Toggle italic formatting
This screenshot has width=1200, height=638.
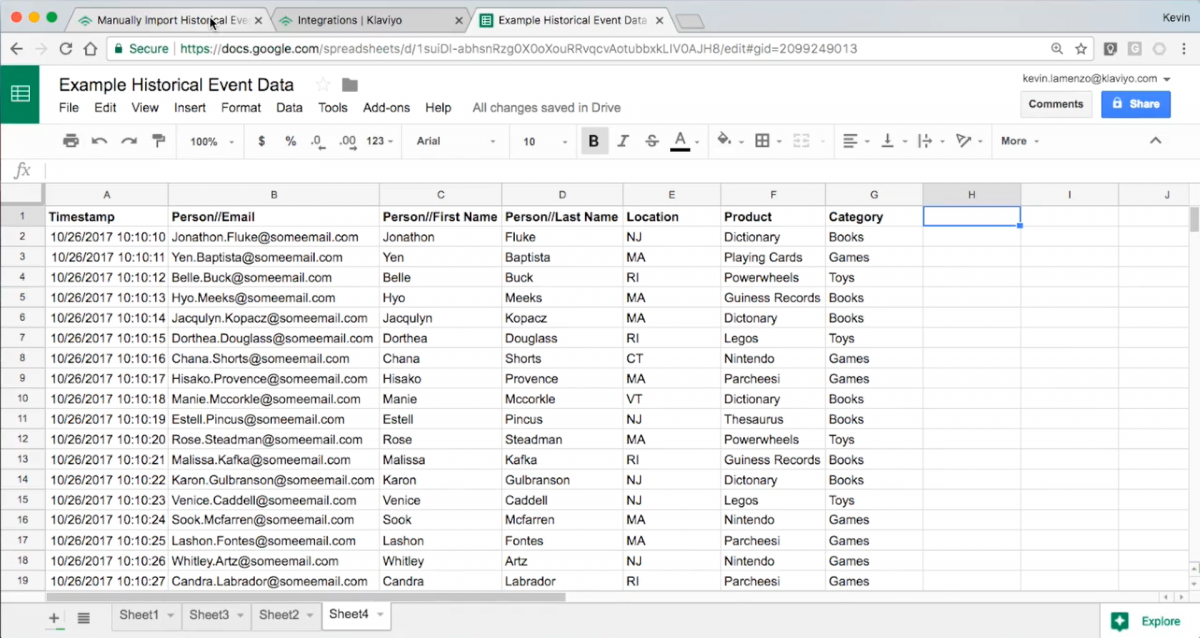tap(623, 141)
